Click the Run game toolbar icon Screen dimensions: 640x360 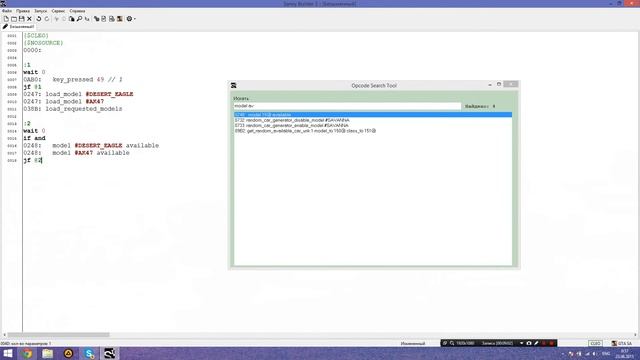(x=120, y=19)
